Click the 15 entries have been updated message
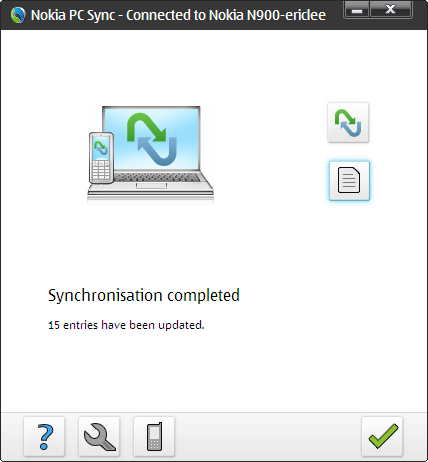This screenshot has height=462, width=428. (126, 325)
